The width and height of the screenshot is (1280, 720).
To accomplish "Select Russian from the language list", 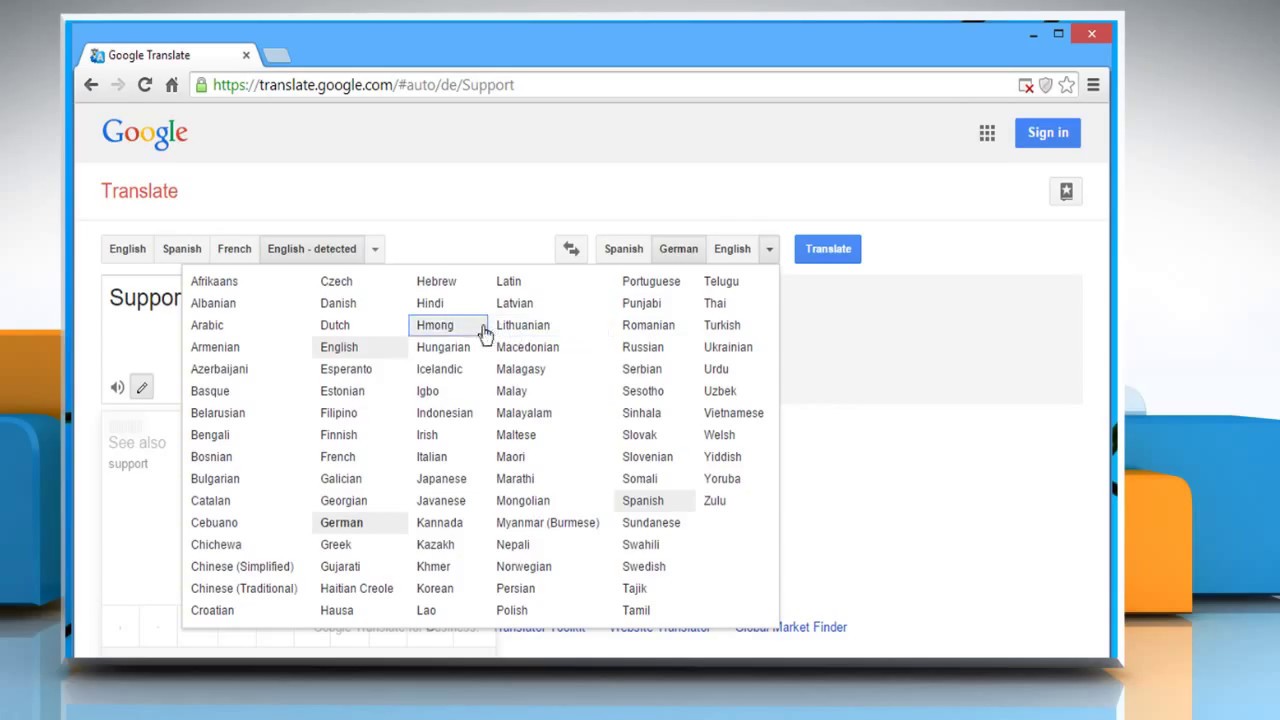I will coord(643,347).
